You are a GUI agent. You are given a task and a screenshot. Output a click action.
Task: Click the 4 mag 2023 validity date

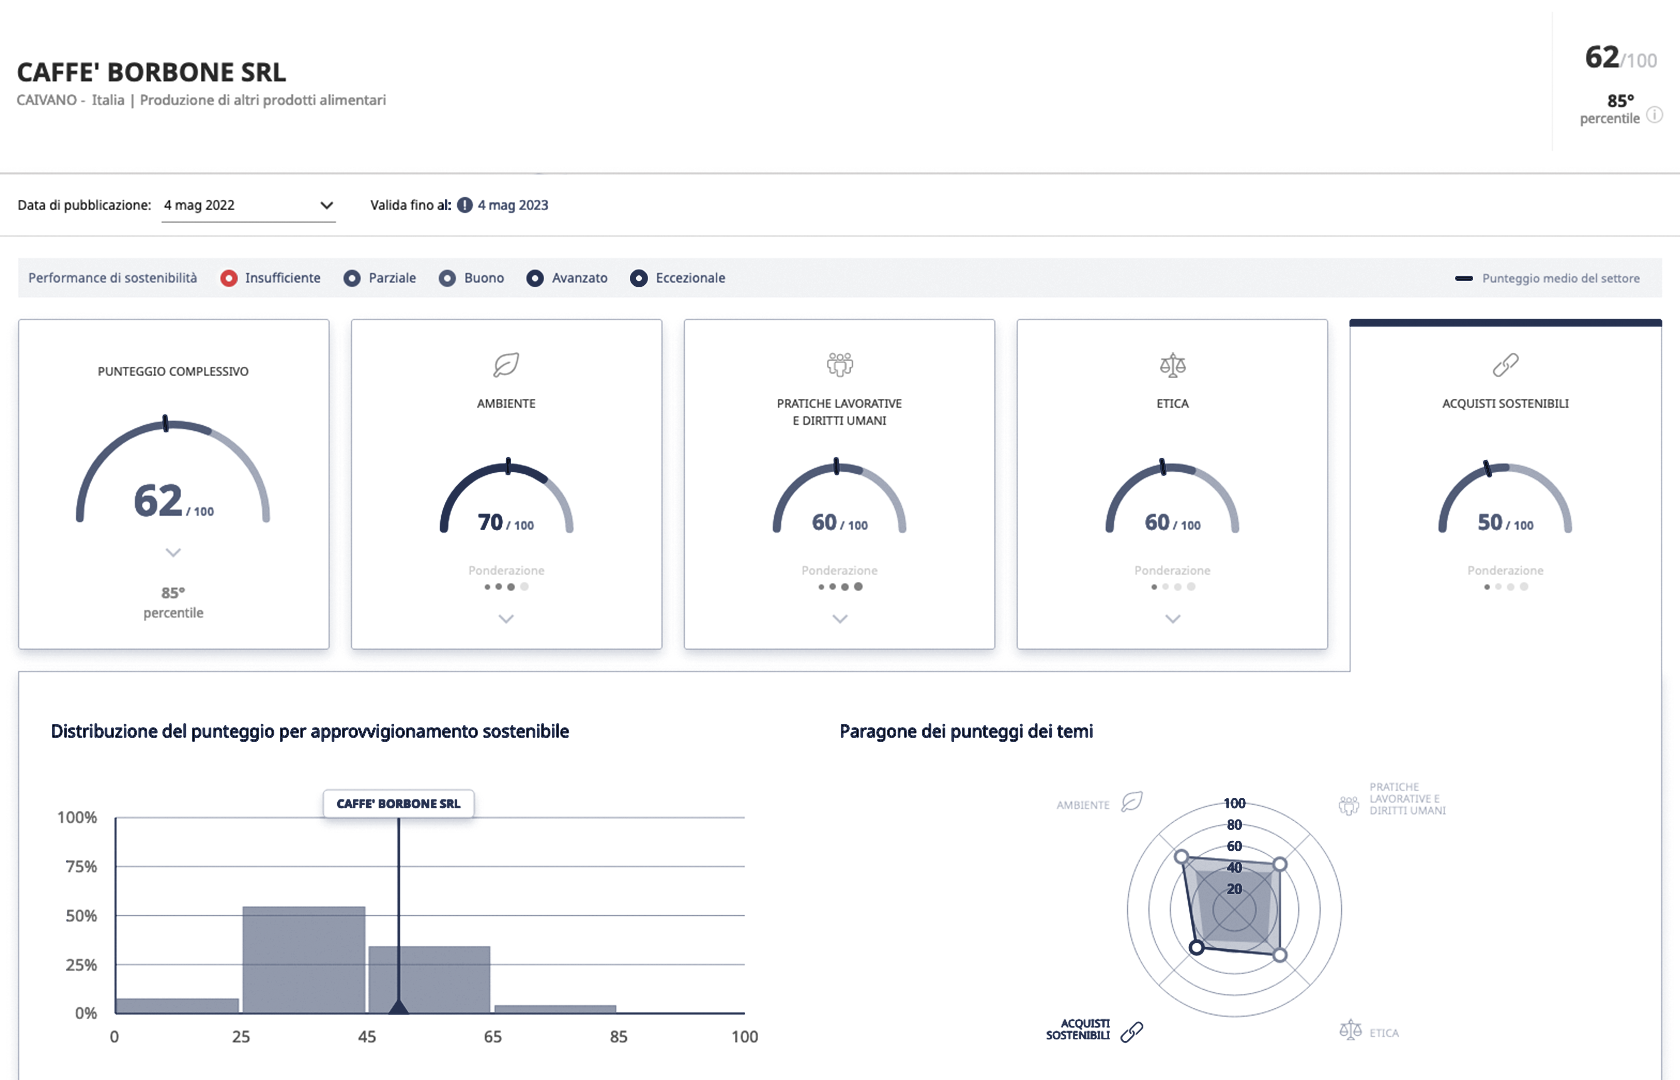tap(513, 205)
